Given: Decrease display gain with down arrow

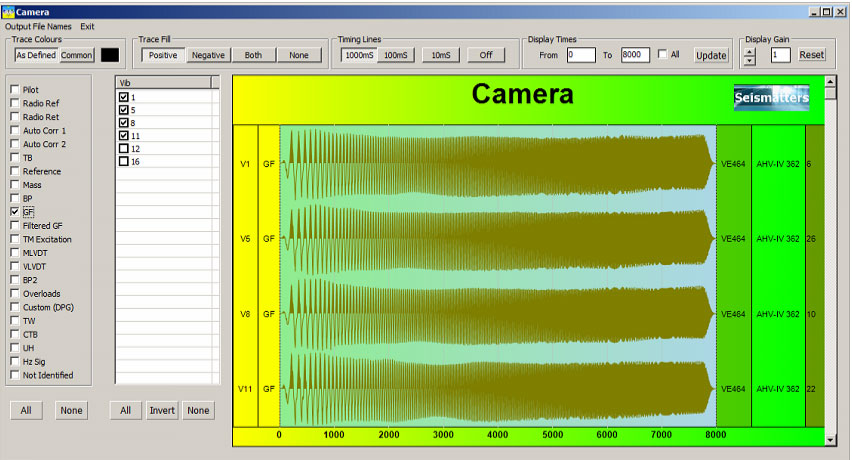Looking at the screenshot, I should [749, 60].
